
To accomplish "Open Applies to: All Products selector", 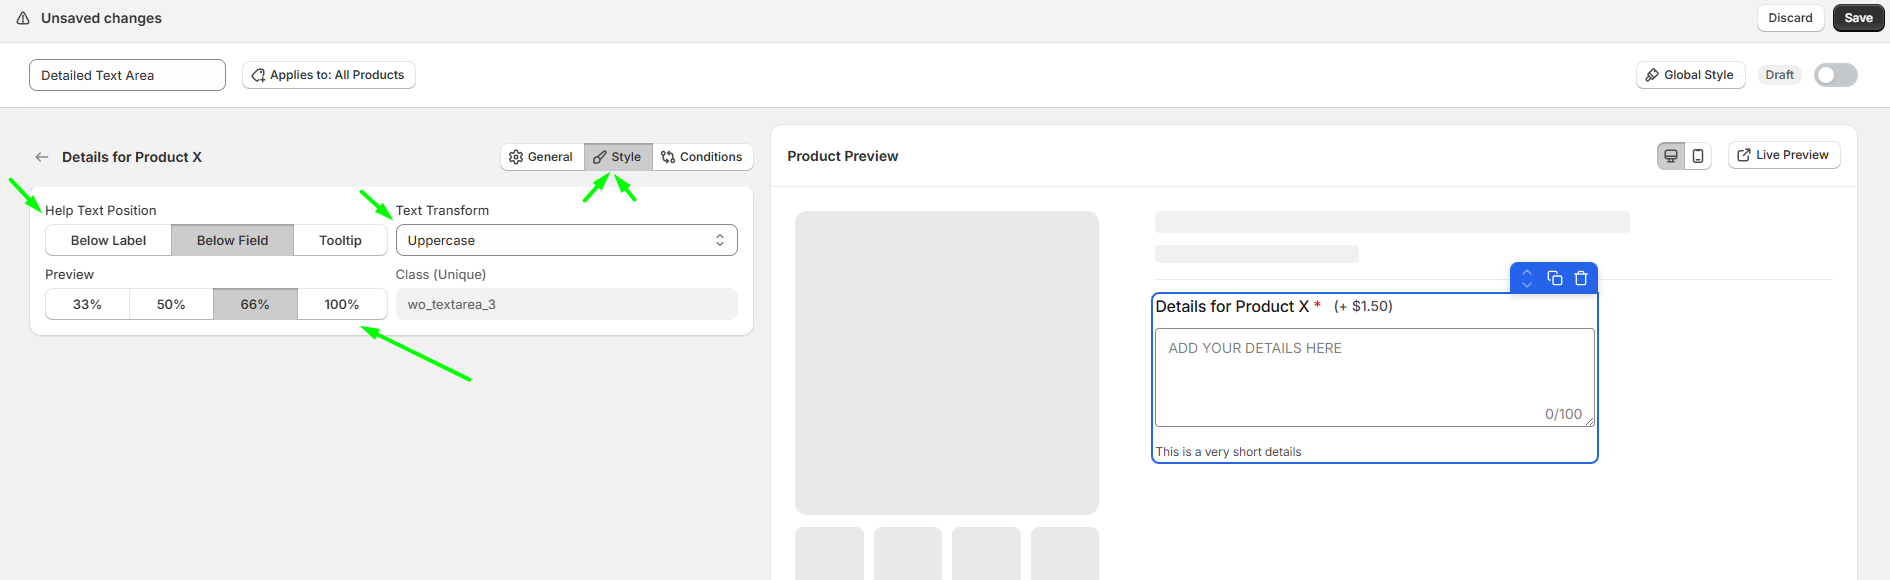I will (328, 75).
